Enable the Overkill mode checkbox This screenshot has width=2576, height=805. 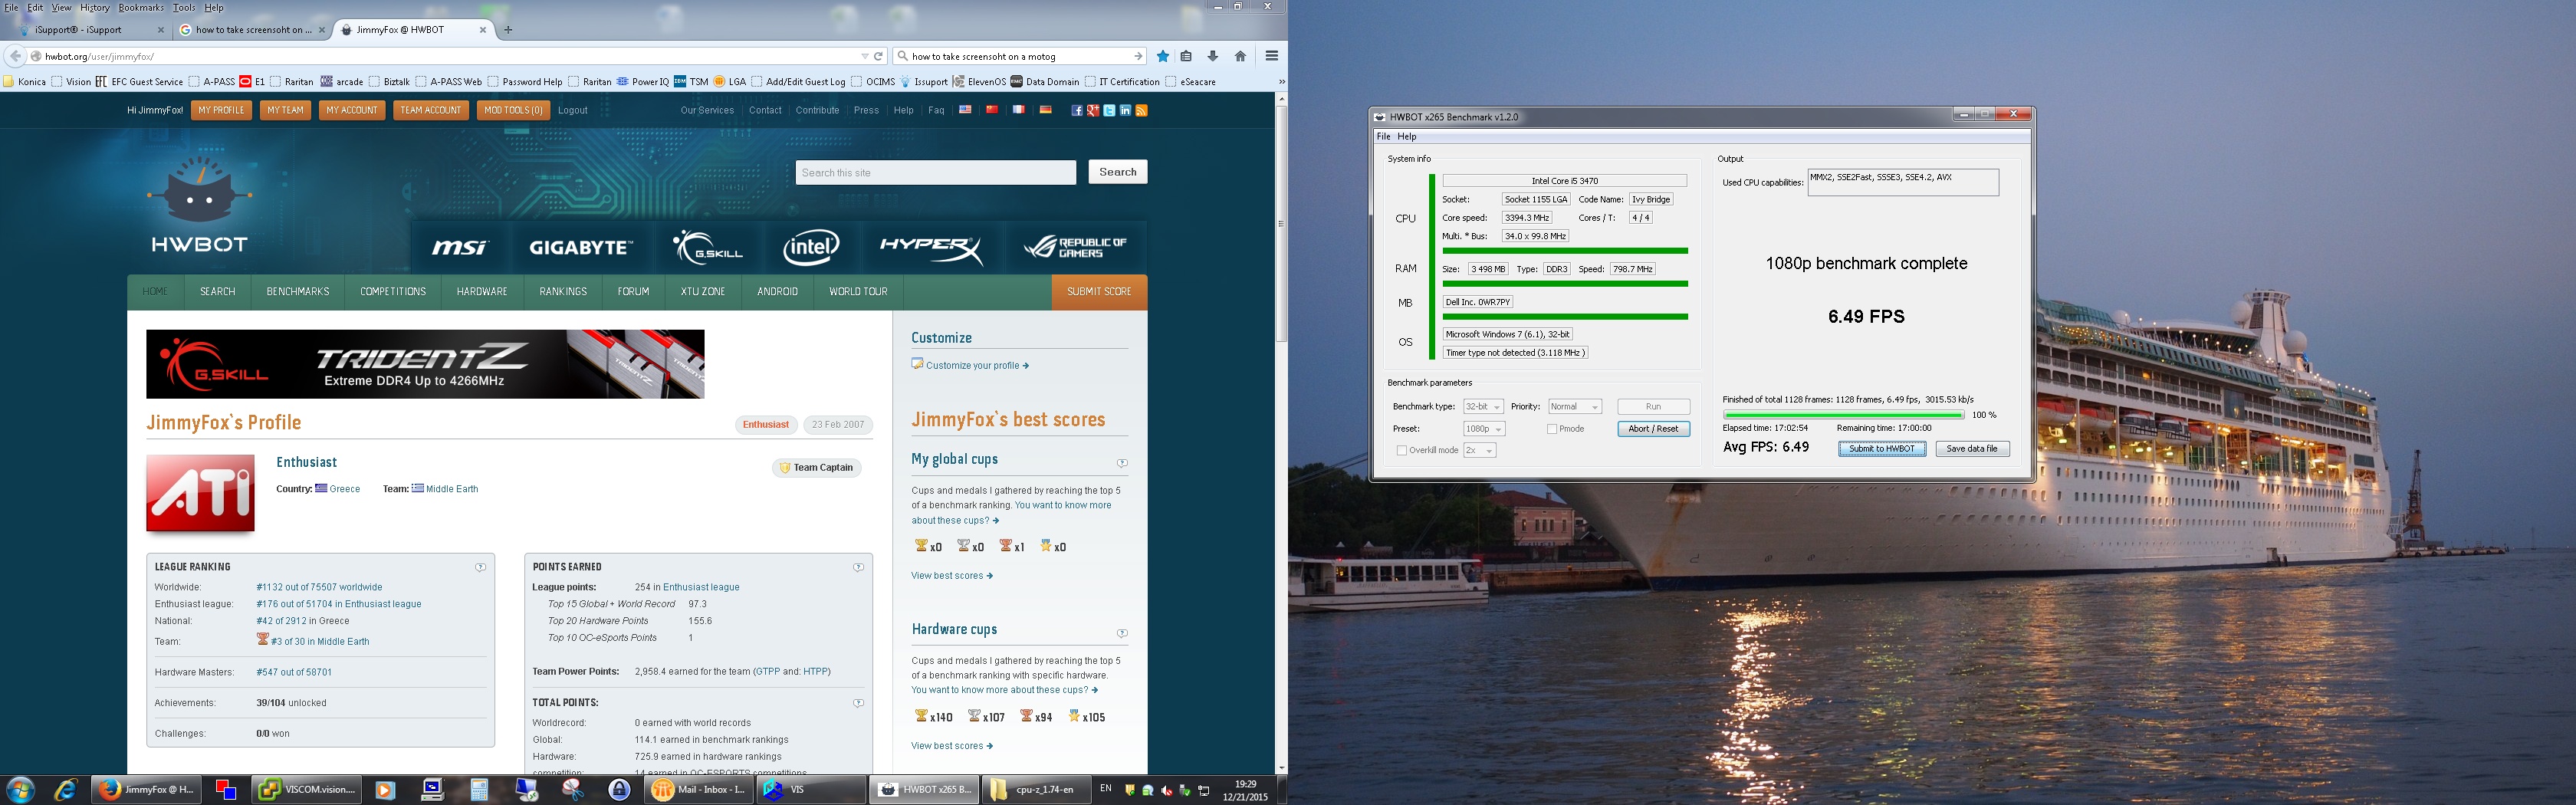point(1402,451)
